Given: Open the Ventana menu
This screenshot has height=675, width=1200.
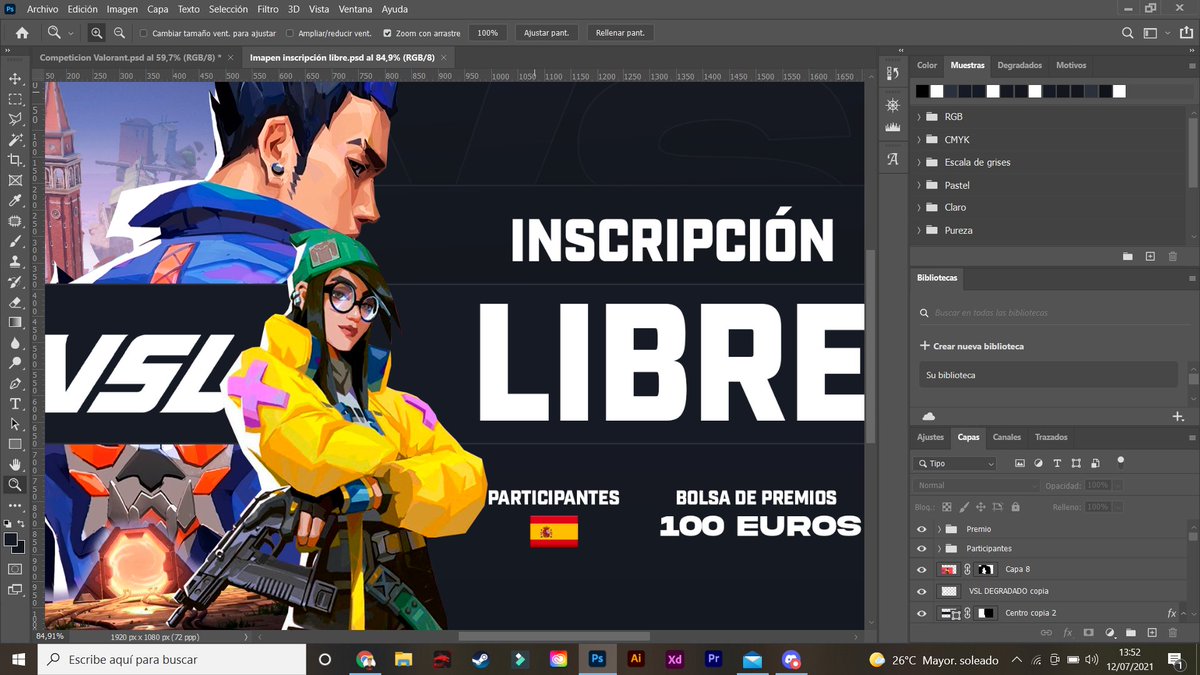Looking at the screenshot, I should pos(356,9).
